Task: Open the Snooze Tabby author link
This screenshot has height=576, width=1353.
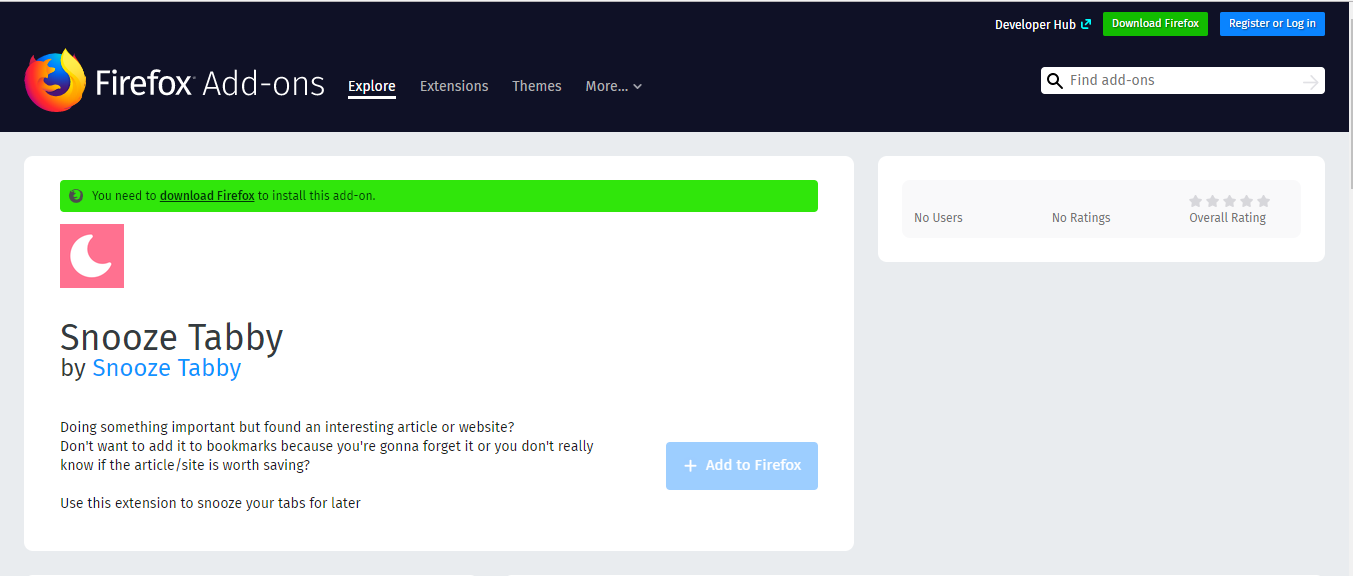Action: (x=167, y=368)
